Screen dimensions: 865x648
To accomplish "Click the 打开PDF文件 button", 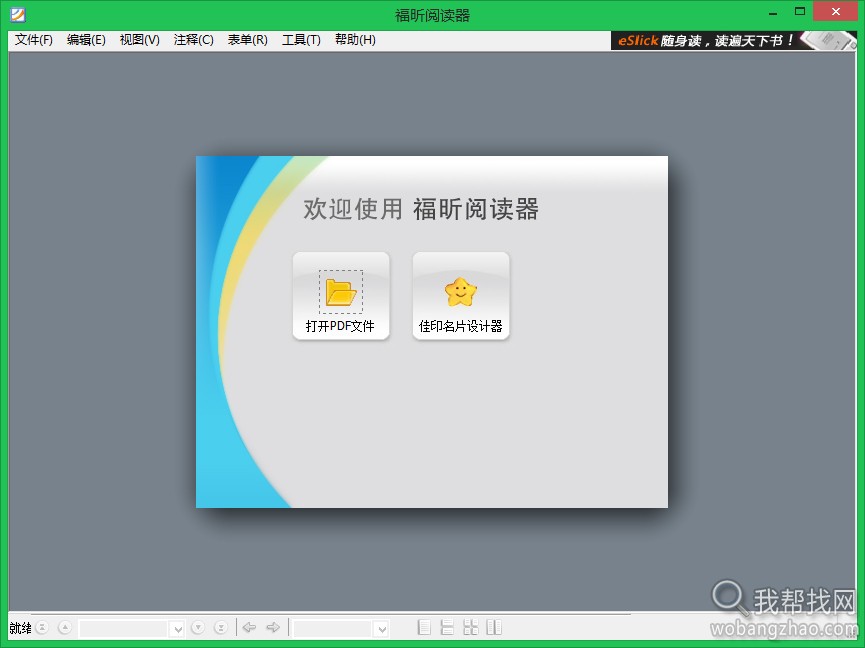I will click(341, 296).
